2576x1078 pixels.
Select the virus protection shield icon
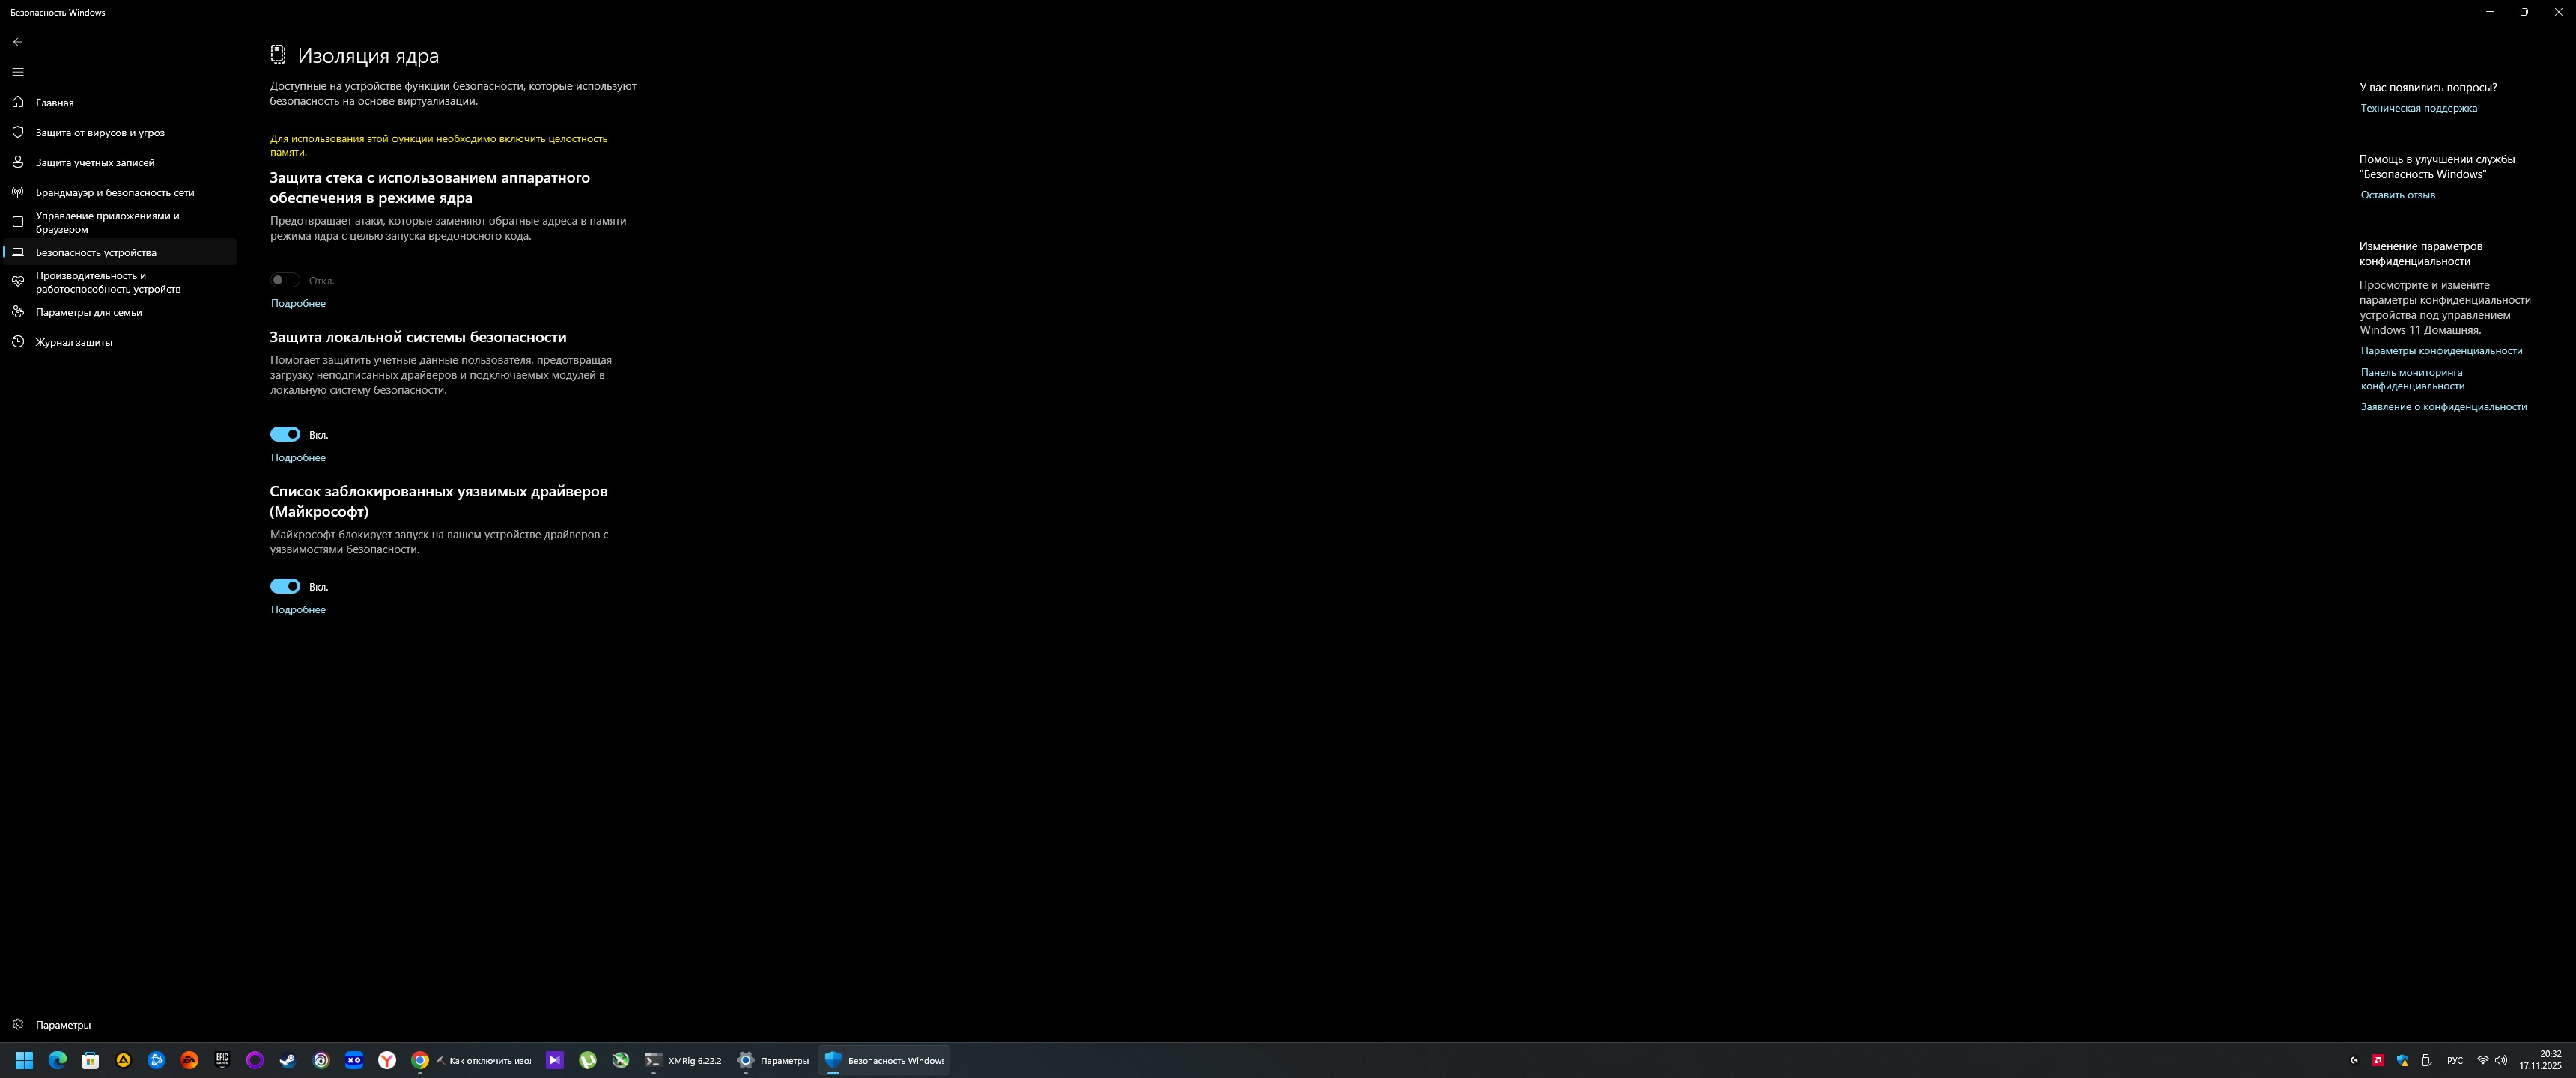coord(18,132)
